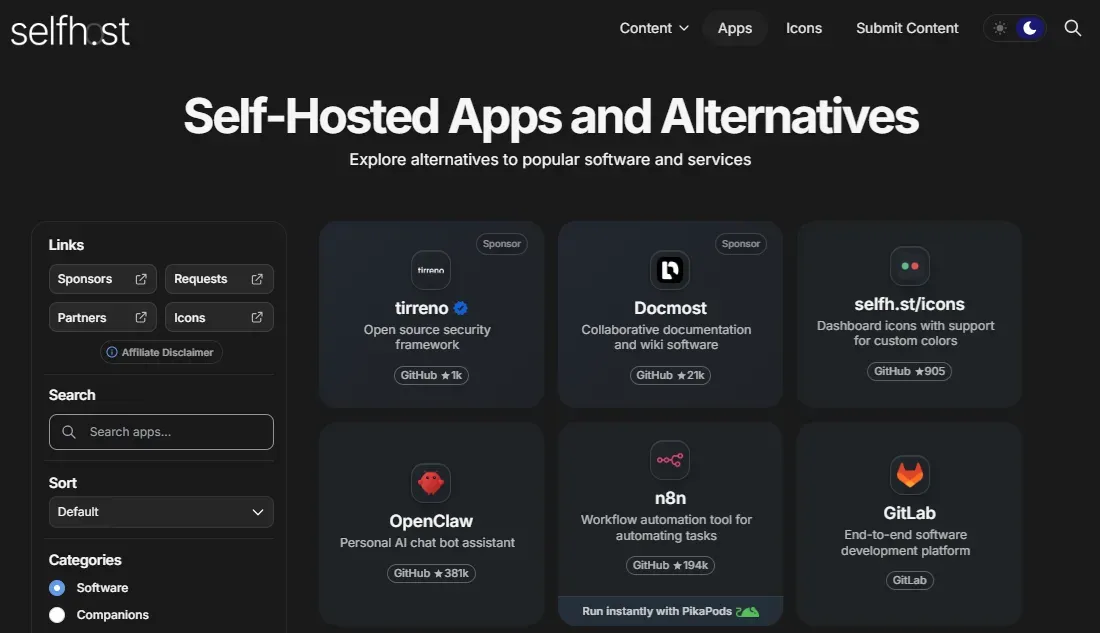Image resolution: width=1100 pixels, height=633 pixels.
Task: Open the site search magnifier icon
Action: [1073, 28]
